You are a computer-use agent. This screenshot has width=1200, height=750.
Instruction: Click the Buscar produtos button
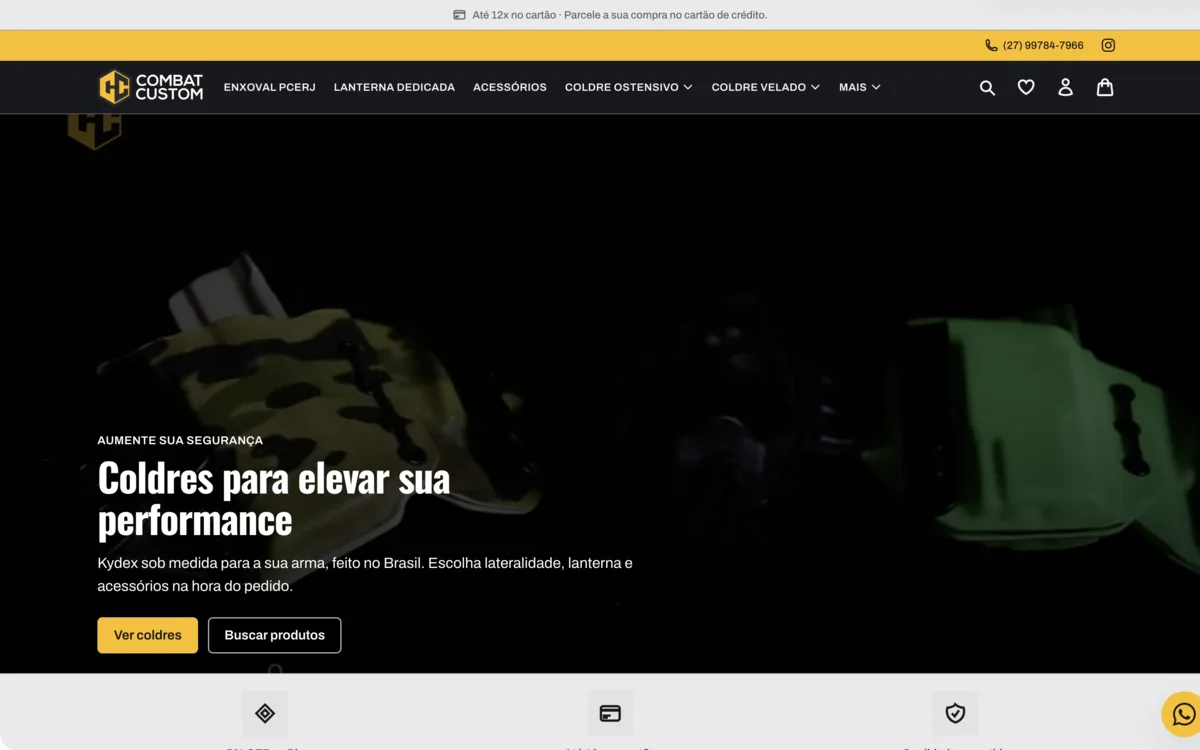[x=274, y=635]
